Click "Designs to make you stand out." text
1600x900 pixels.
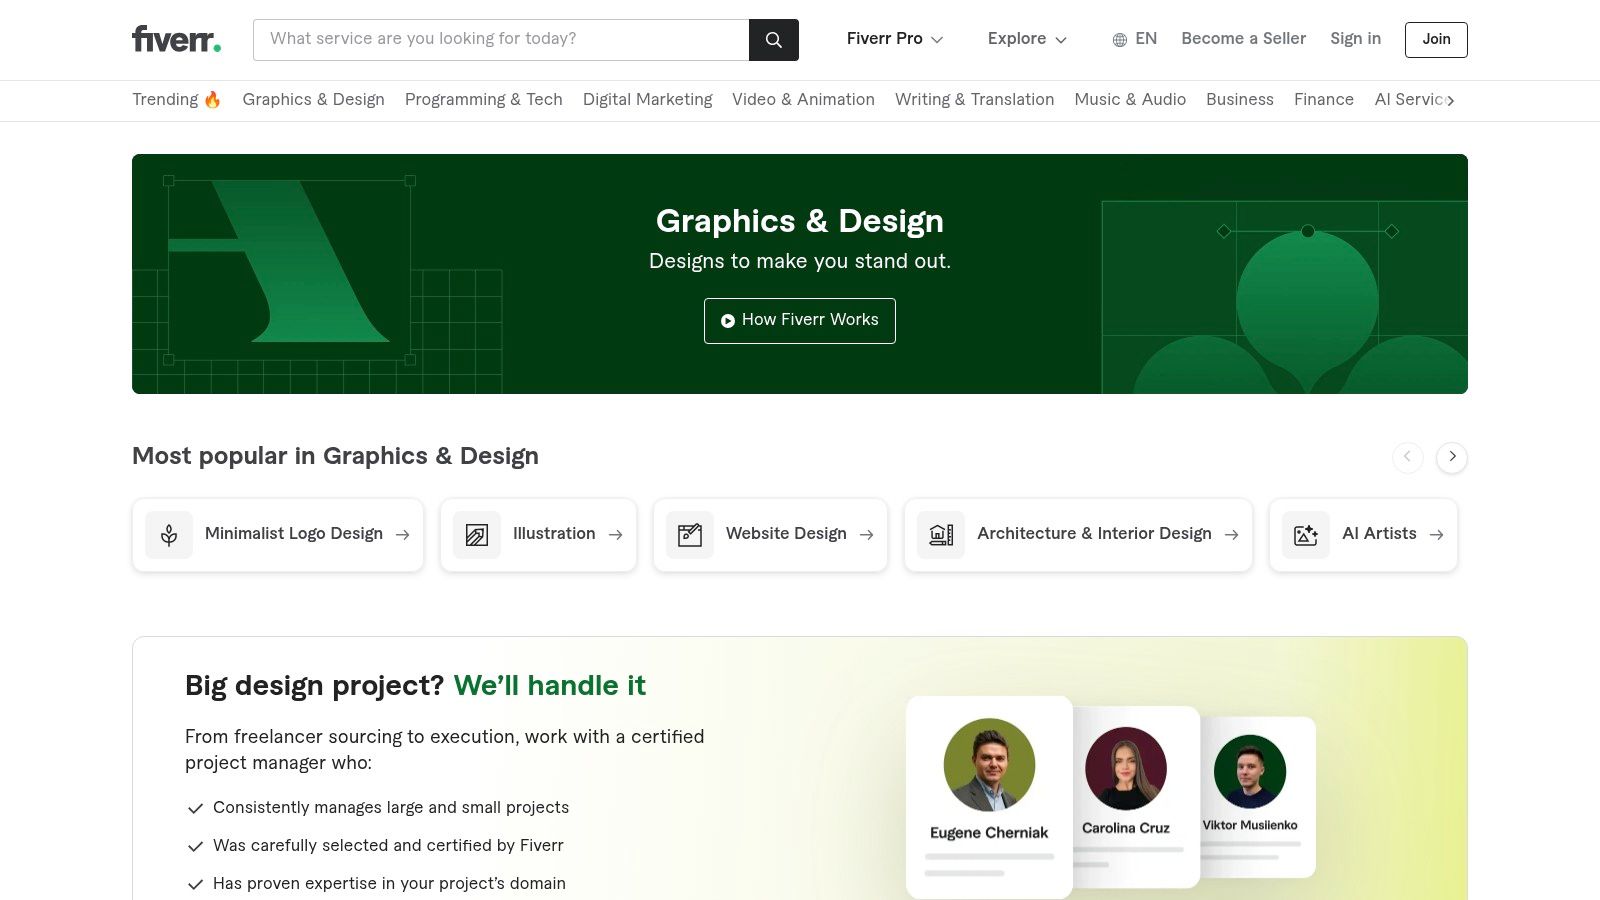800,261
